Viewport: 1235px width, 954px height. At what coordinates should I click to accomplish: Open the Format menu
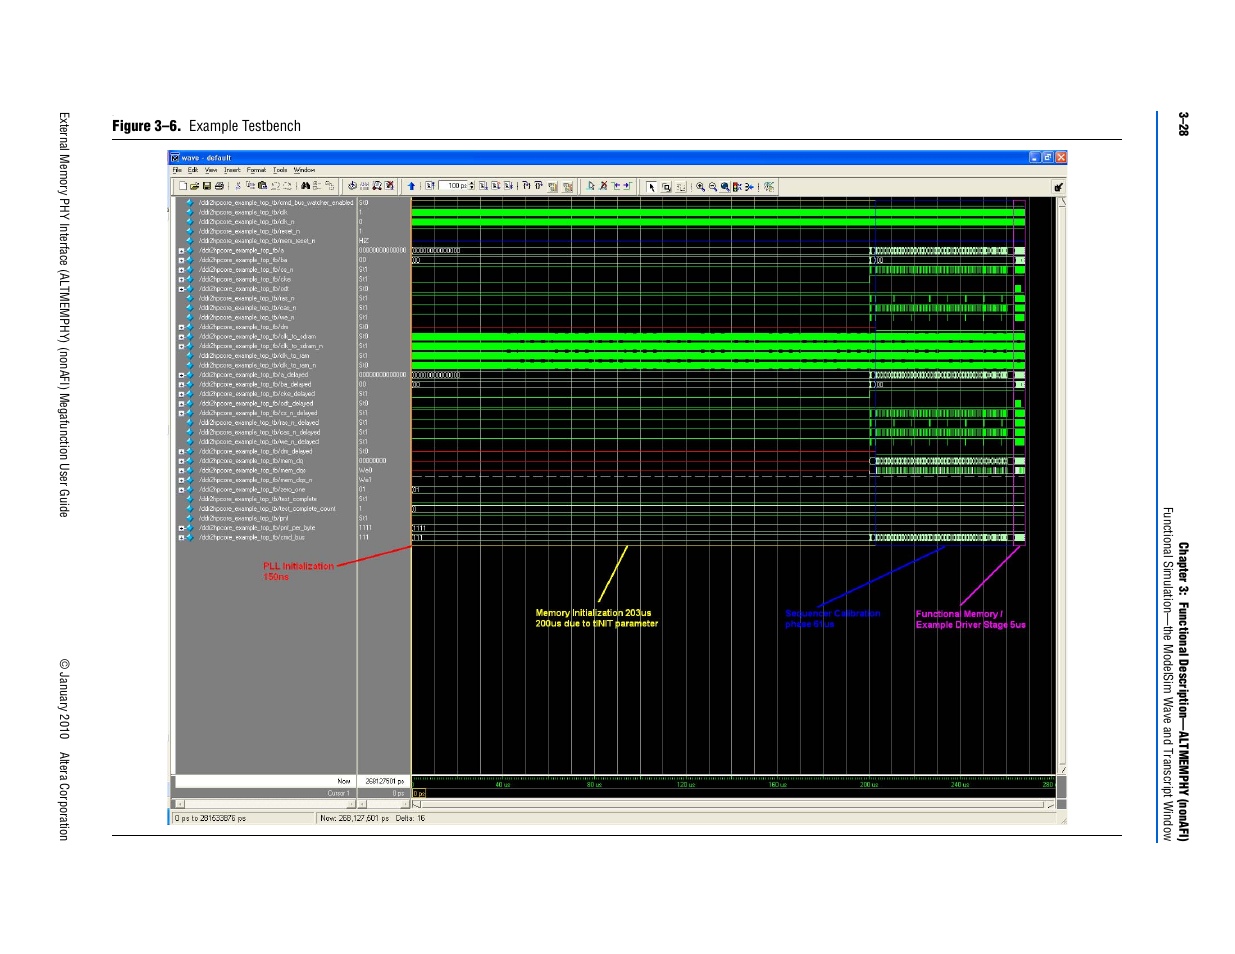(x=256, y=169)
